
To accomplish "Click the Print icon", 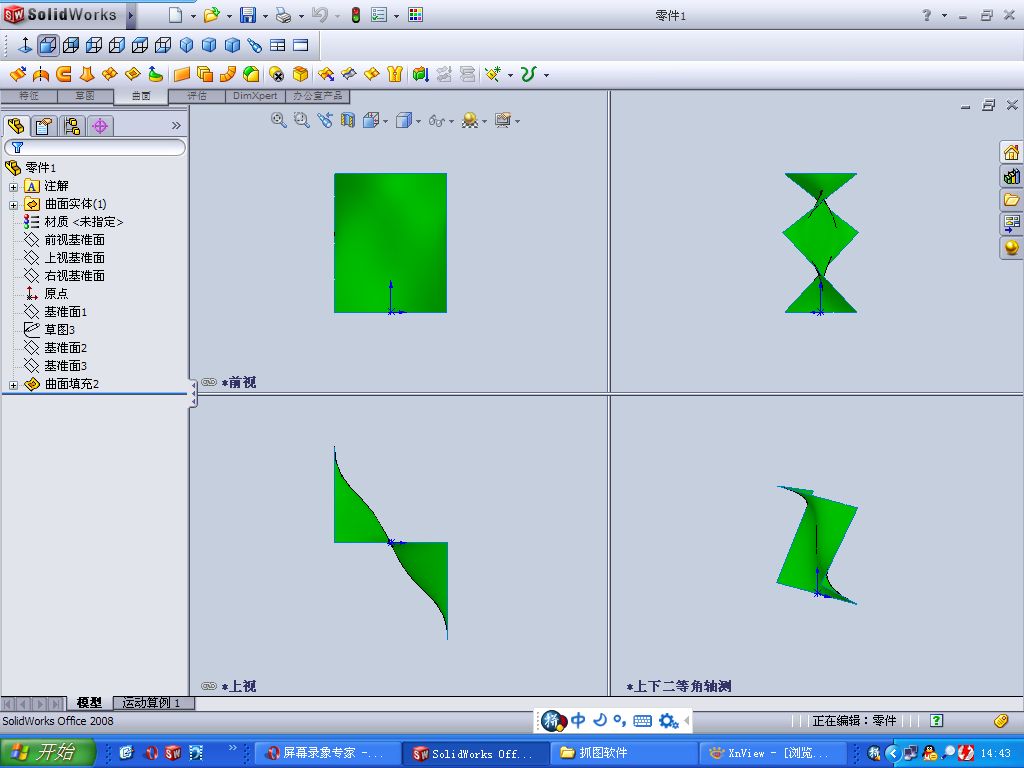I will [x=283, y=15].
